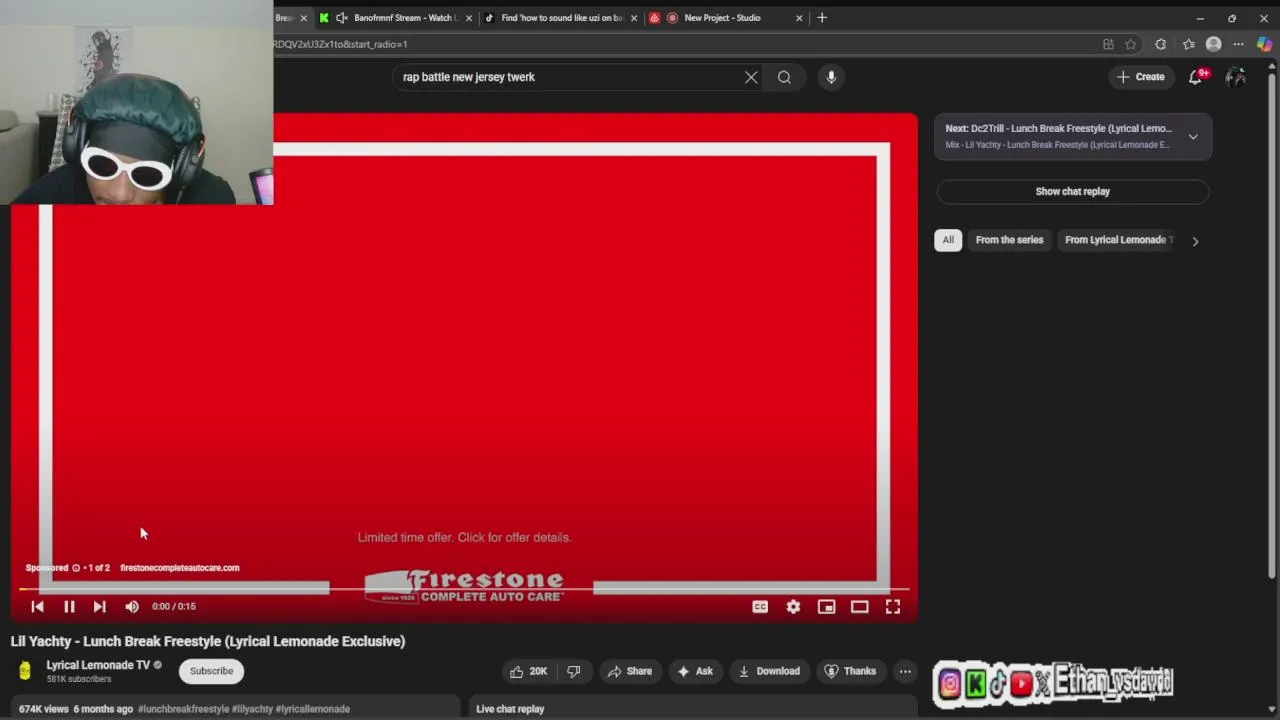Go to the previous video
The width and height of the screenshot is (1280, 720).
pyautogui.click(x=37, y=606)
